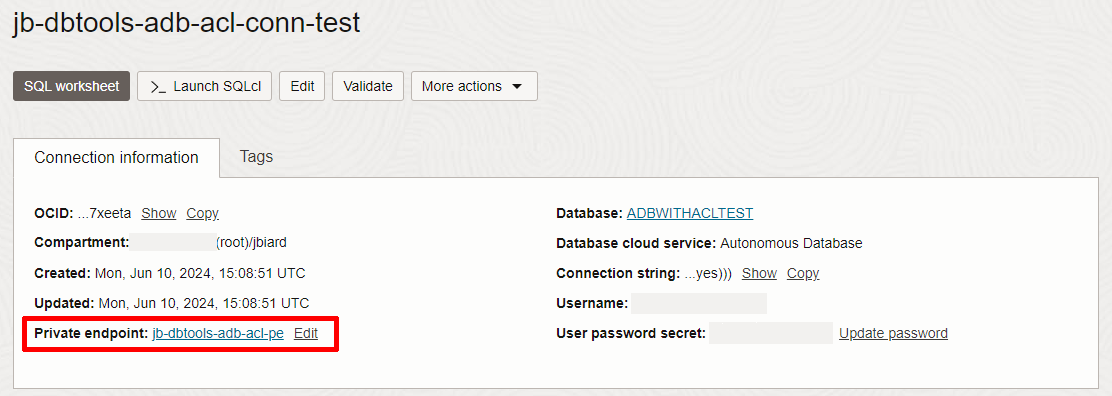This screenshot has height=396, width=1112.
Task: Copy the OCID to clipboard
Action: pyautogui.click(x=203, y=213)
